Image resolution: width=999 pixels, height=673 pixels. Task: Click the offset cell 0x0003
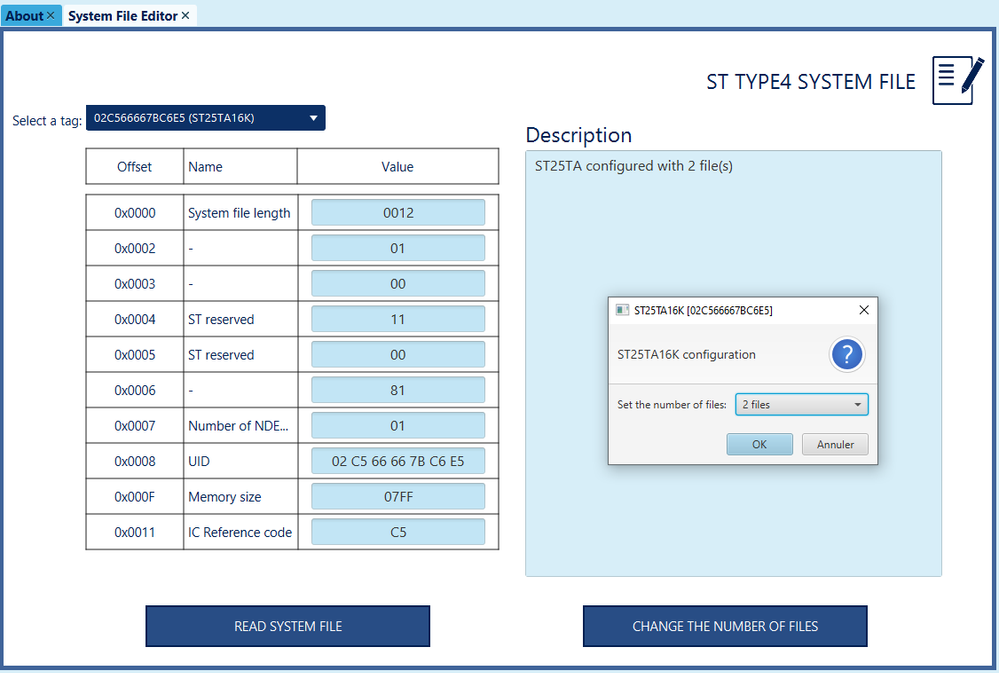click(134, 284)
